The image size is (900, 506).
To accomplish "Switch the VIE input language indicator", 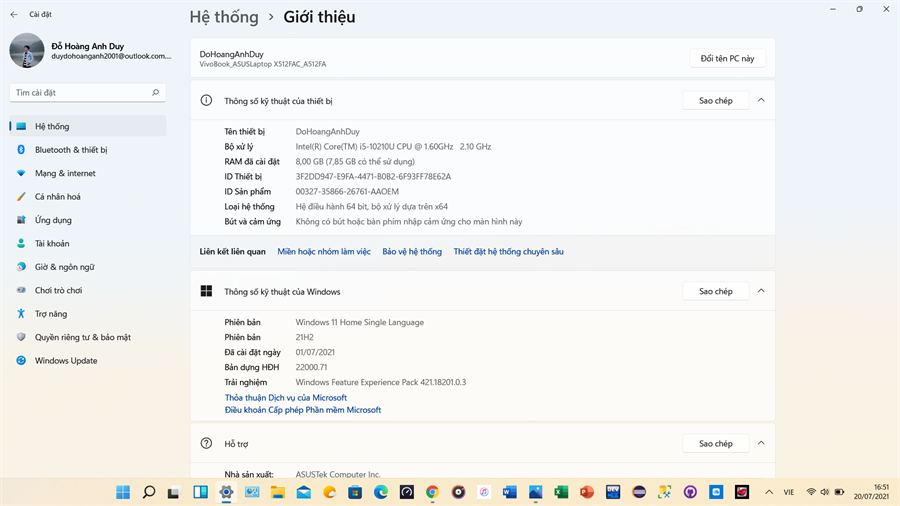I will 789,492.
